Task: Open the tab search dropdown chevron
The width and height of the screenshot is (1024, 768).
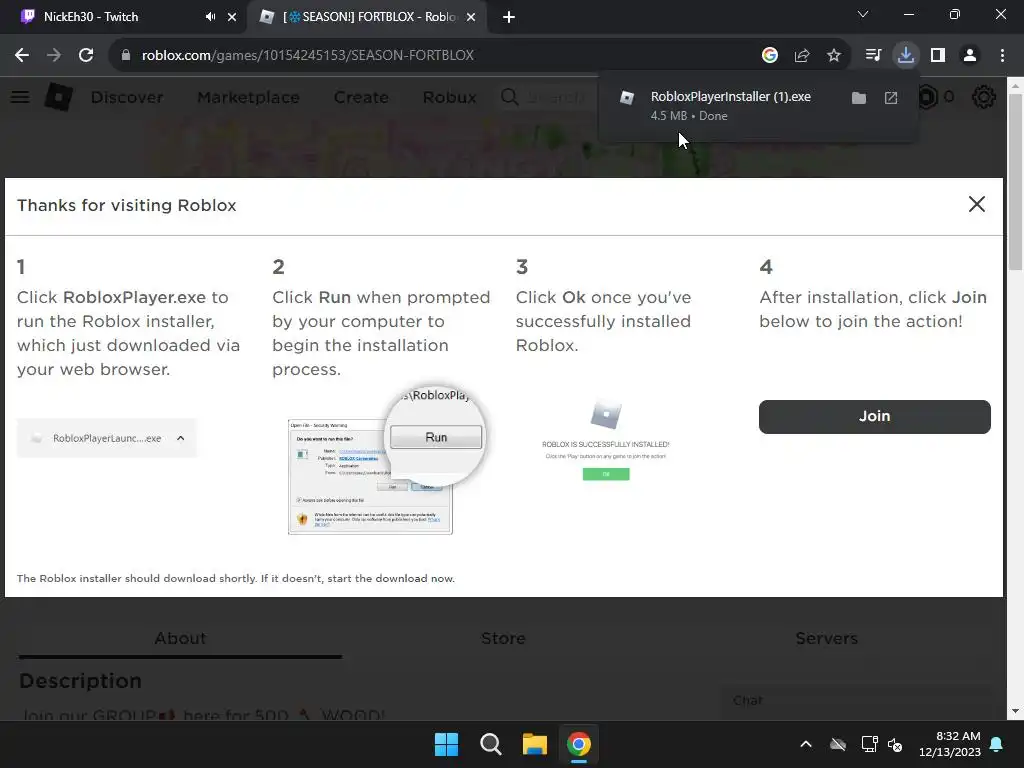Action: click(x=863, y=14)
